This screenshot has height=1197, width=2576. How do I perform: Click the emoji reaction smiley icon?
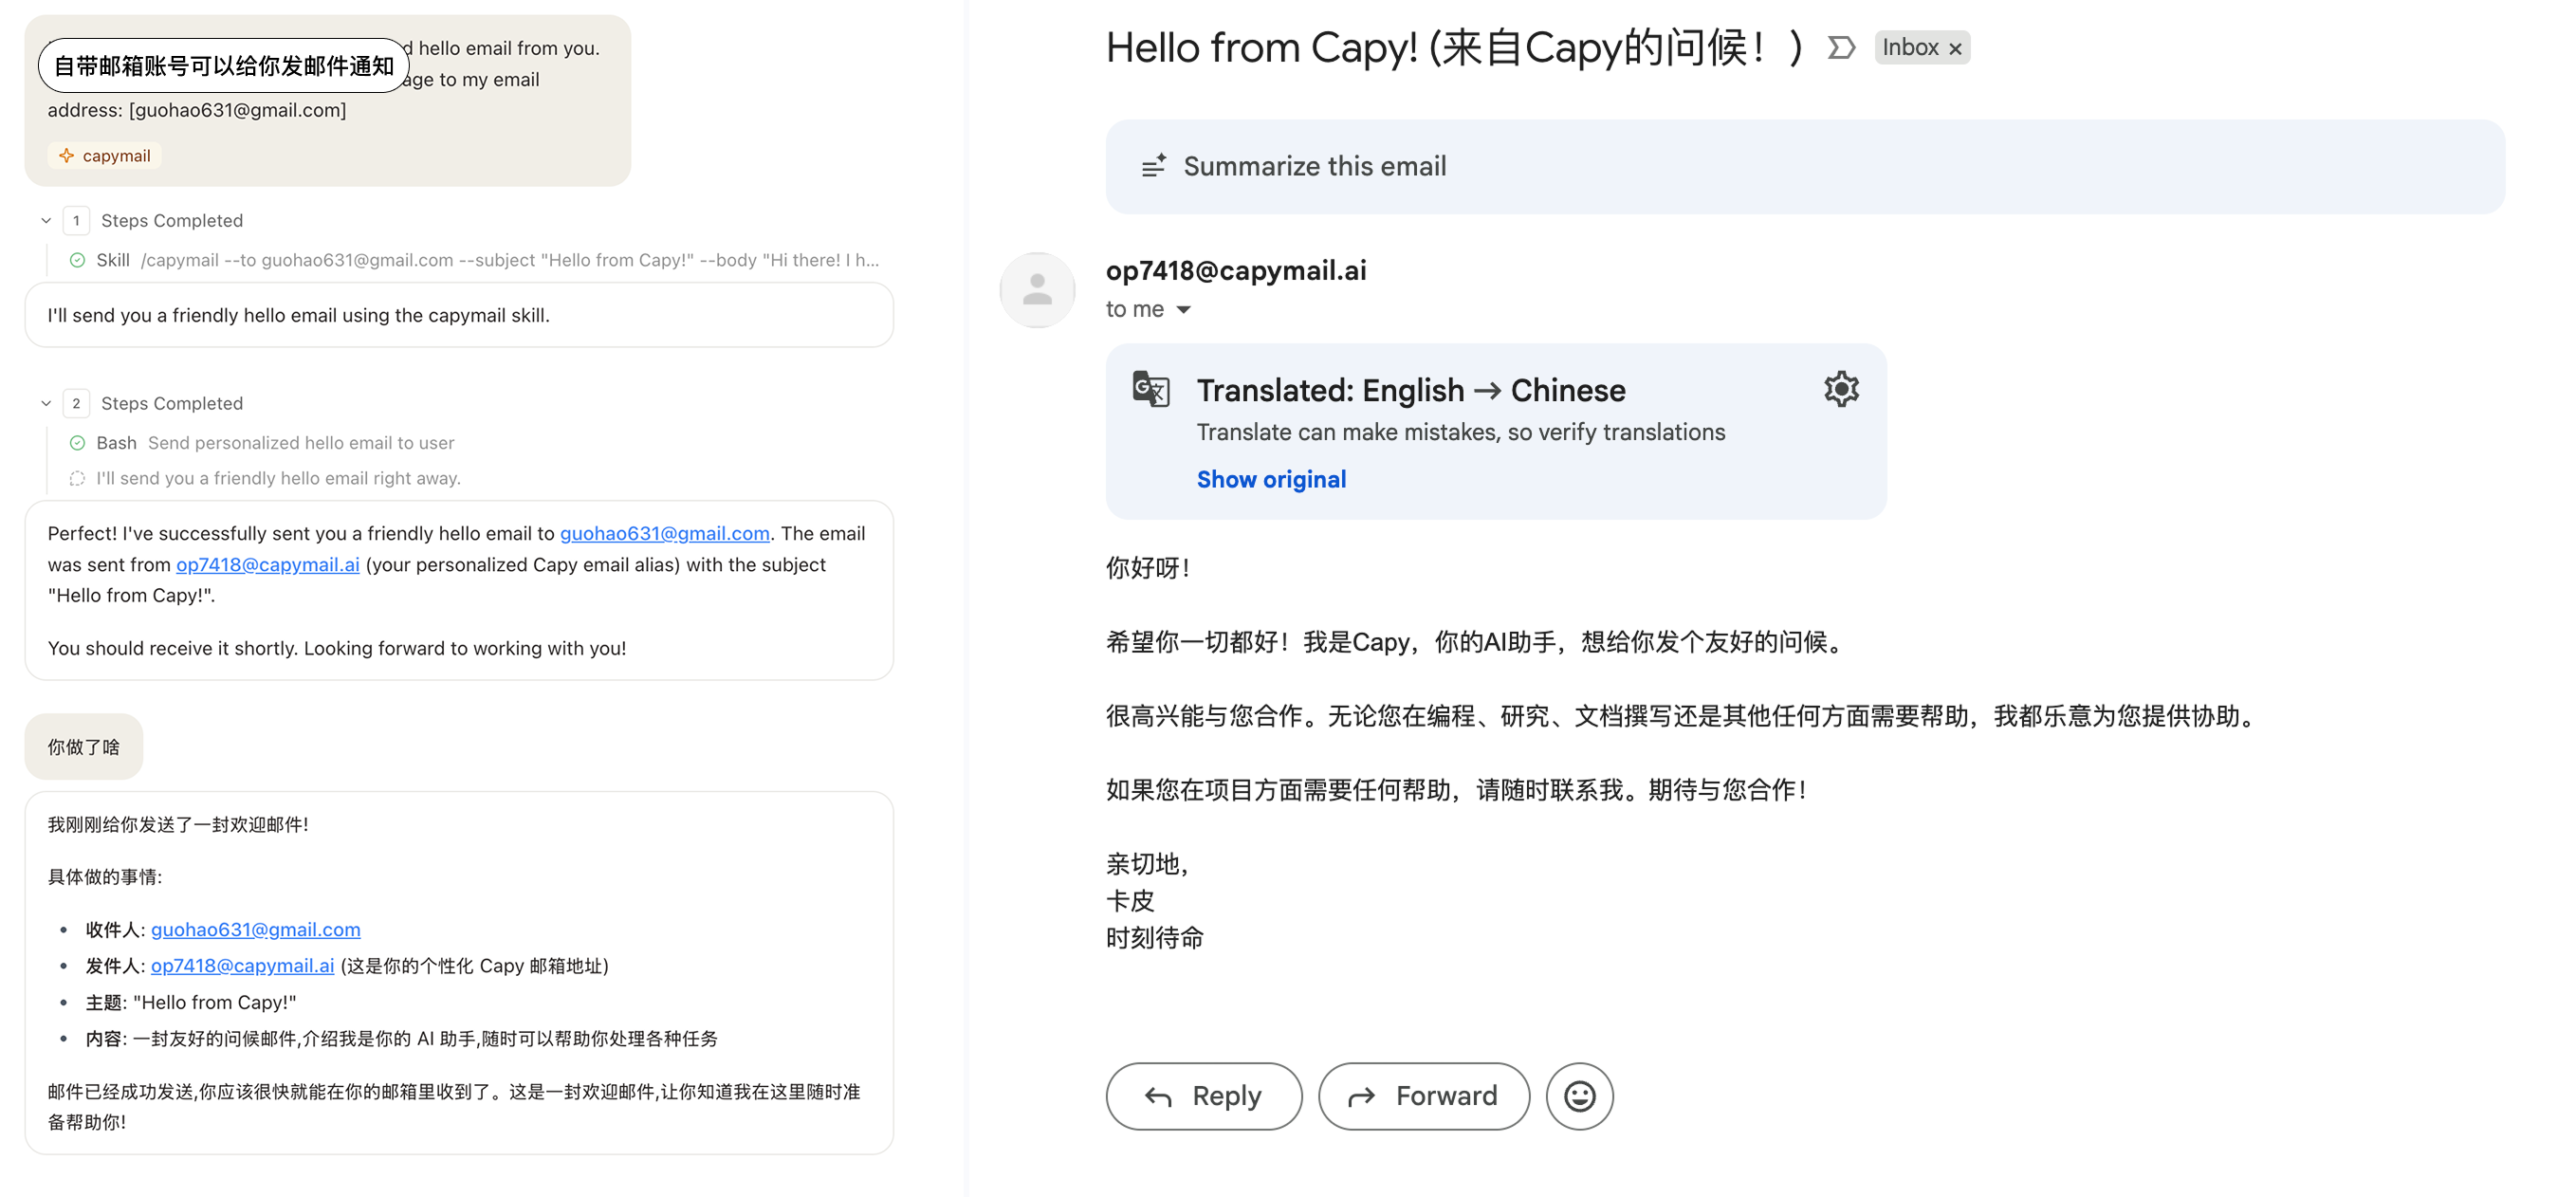click(x=1579, y=1096)
